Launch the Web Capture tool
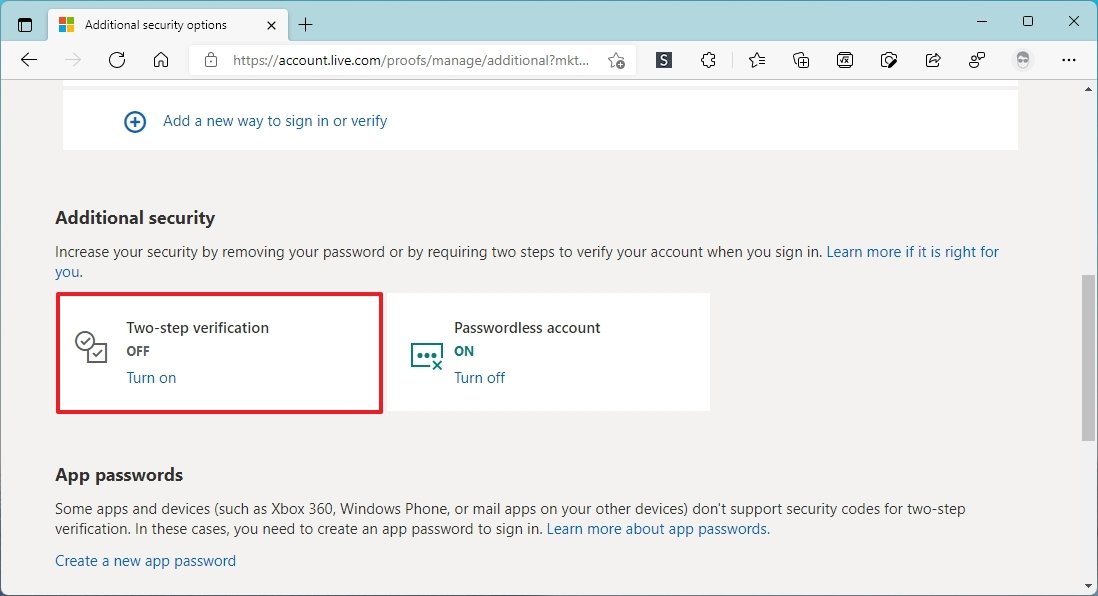This screenshot has width=1098, height=596. pos(889,60)
